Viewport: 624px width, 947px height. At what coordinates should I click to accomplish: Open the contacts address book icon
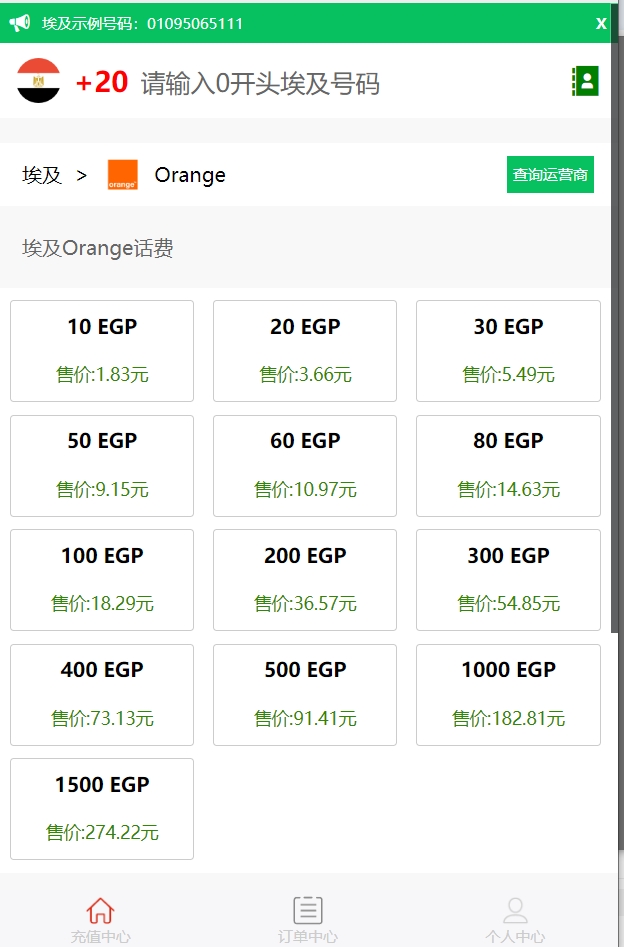pos(585,81)
